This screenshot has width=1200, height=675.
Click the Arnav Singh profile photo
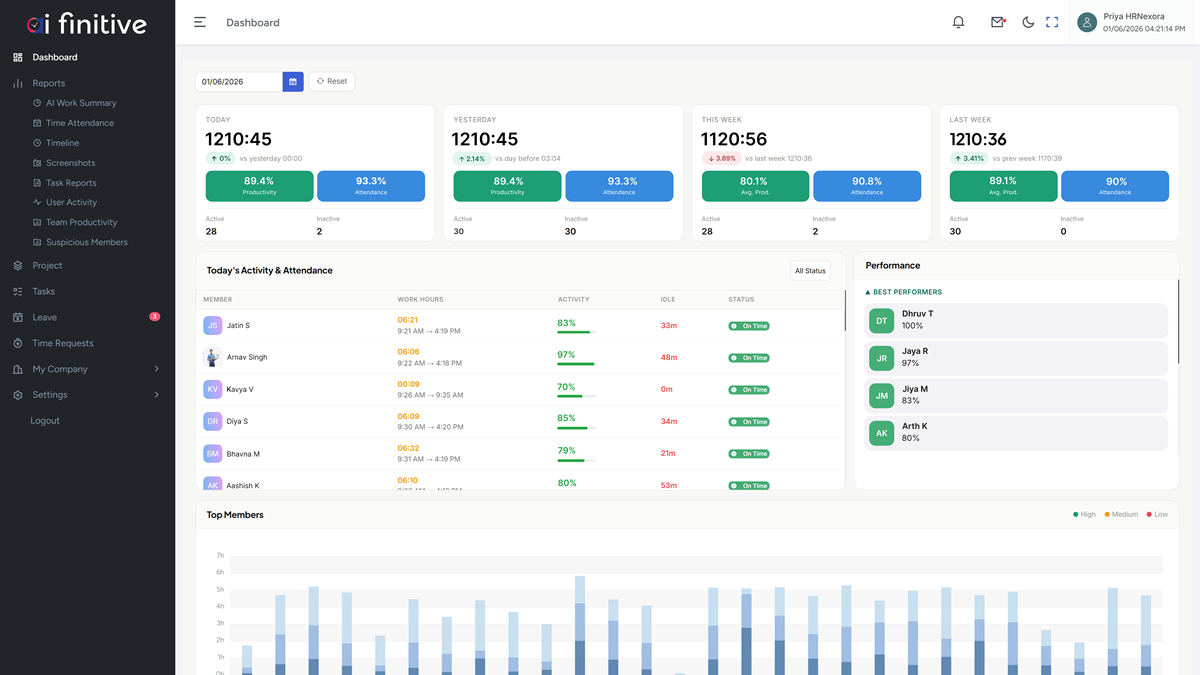click(x=212, y=357)
